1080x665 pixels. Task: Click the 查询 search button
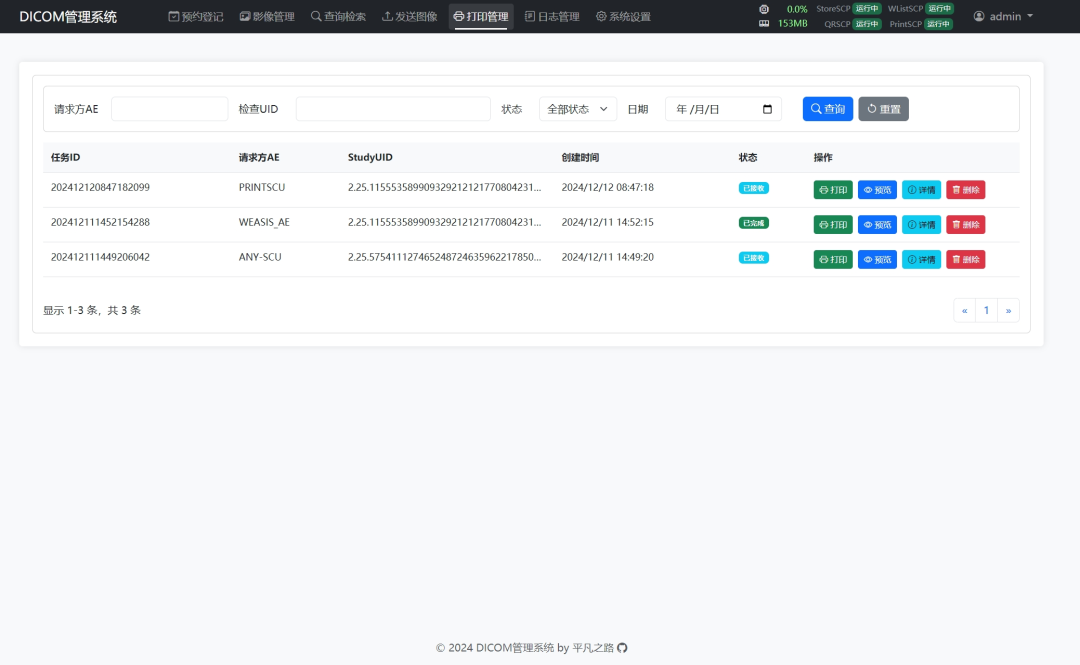[x=827, y=109]
